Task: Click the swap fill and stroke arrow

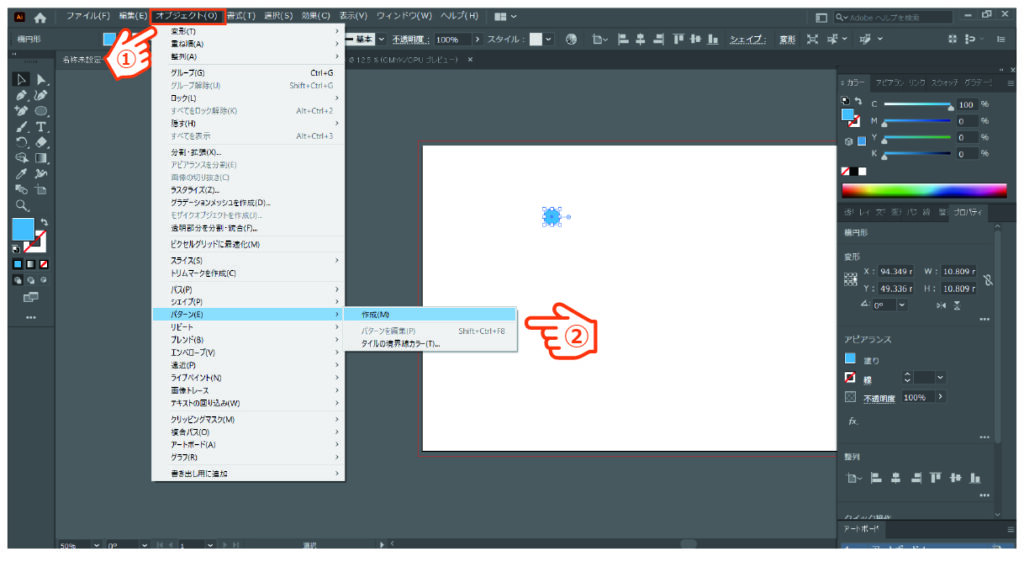Action: [44, 222]
